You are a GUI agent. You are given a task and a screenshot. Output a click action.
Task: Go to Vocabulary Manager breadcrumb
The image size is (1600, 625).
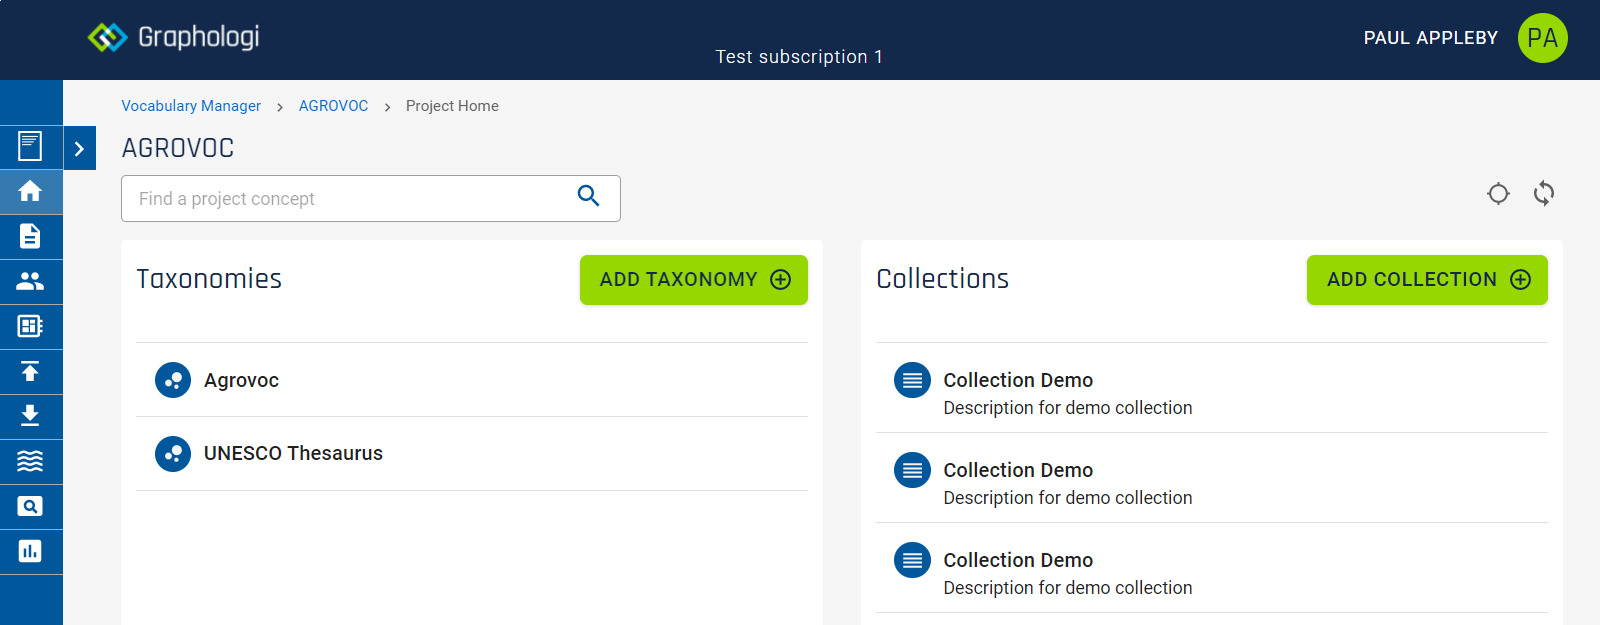(x=191, y=106)
